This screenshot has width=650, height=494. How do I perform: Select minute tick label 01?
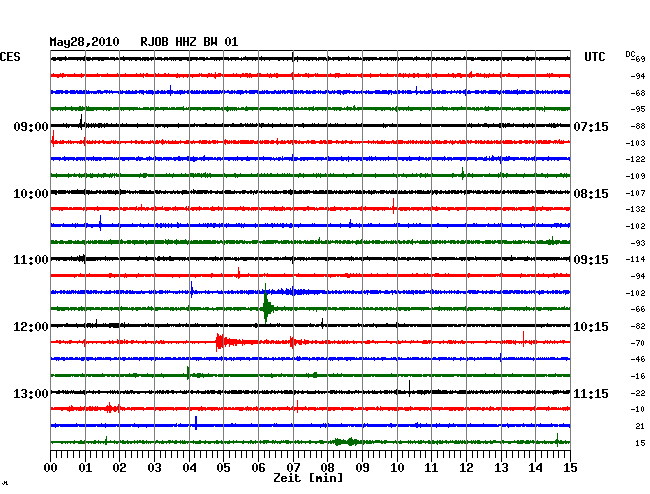85,468
